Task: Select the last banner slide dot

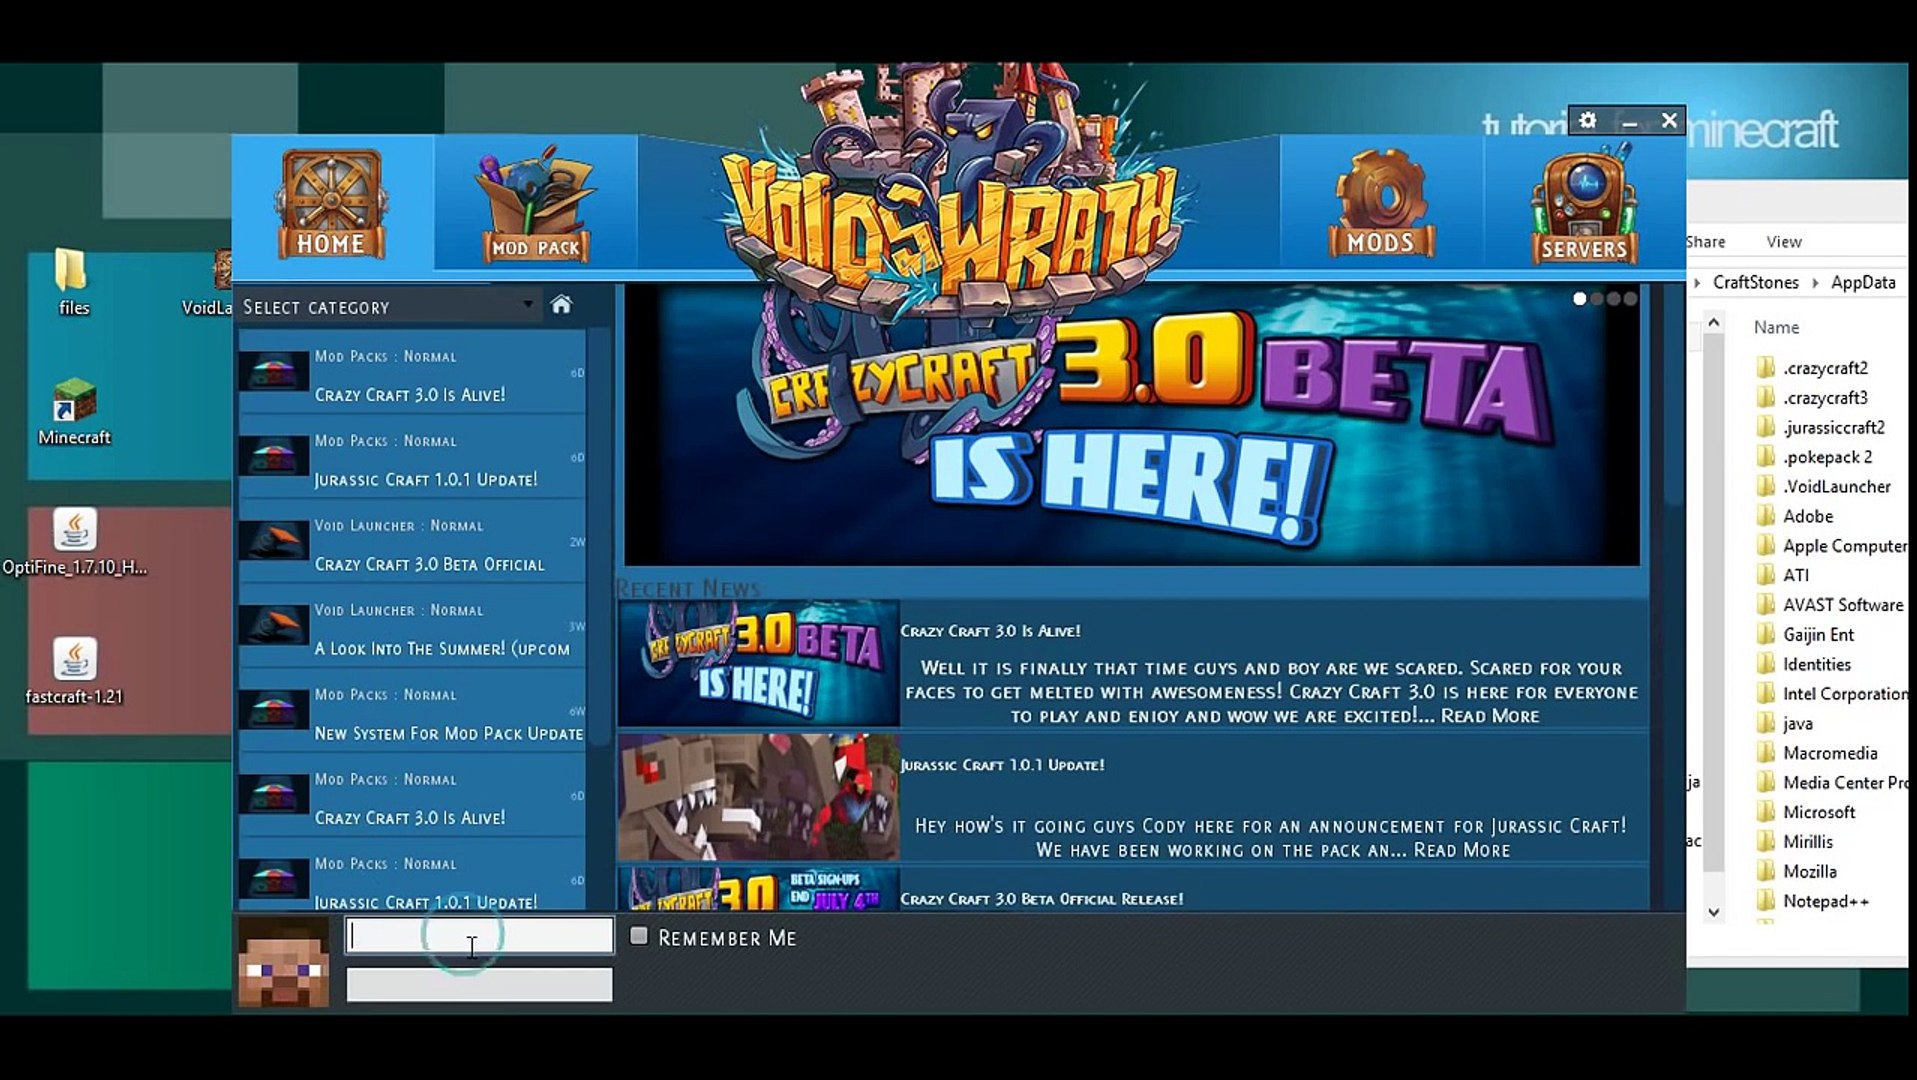Action: coord(1631,298)
